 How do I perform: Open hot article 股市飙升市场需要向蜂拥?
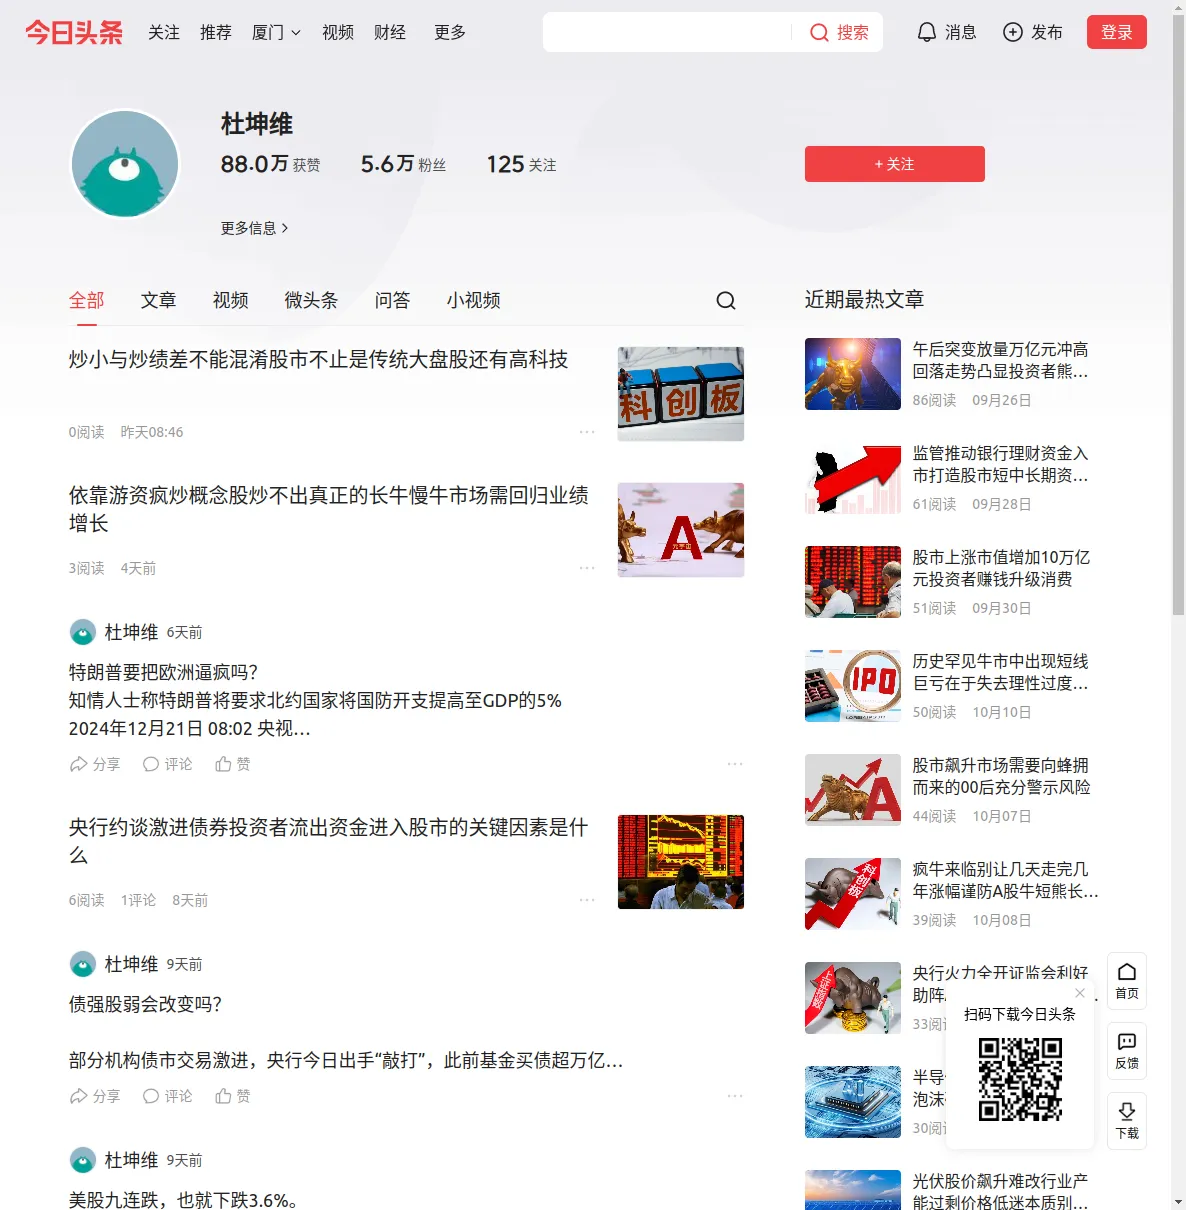click(x=1000, y=776)
